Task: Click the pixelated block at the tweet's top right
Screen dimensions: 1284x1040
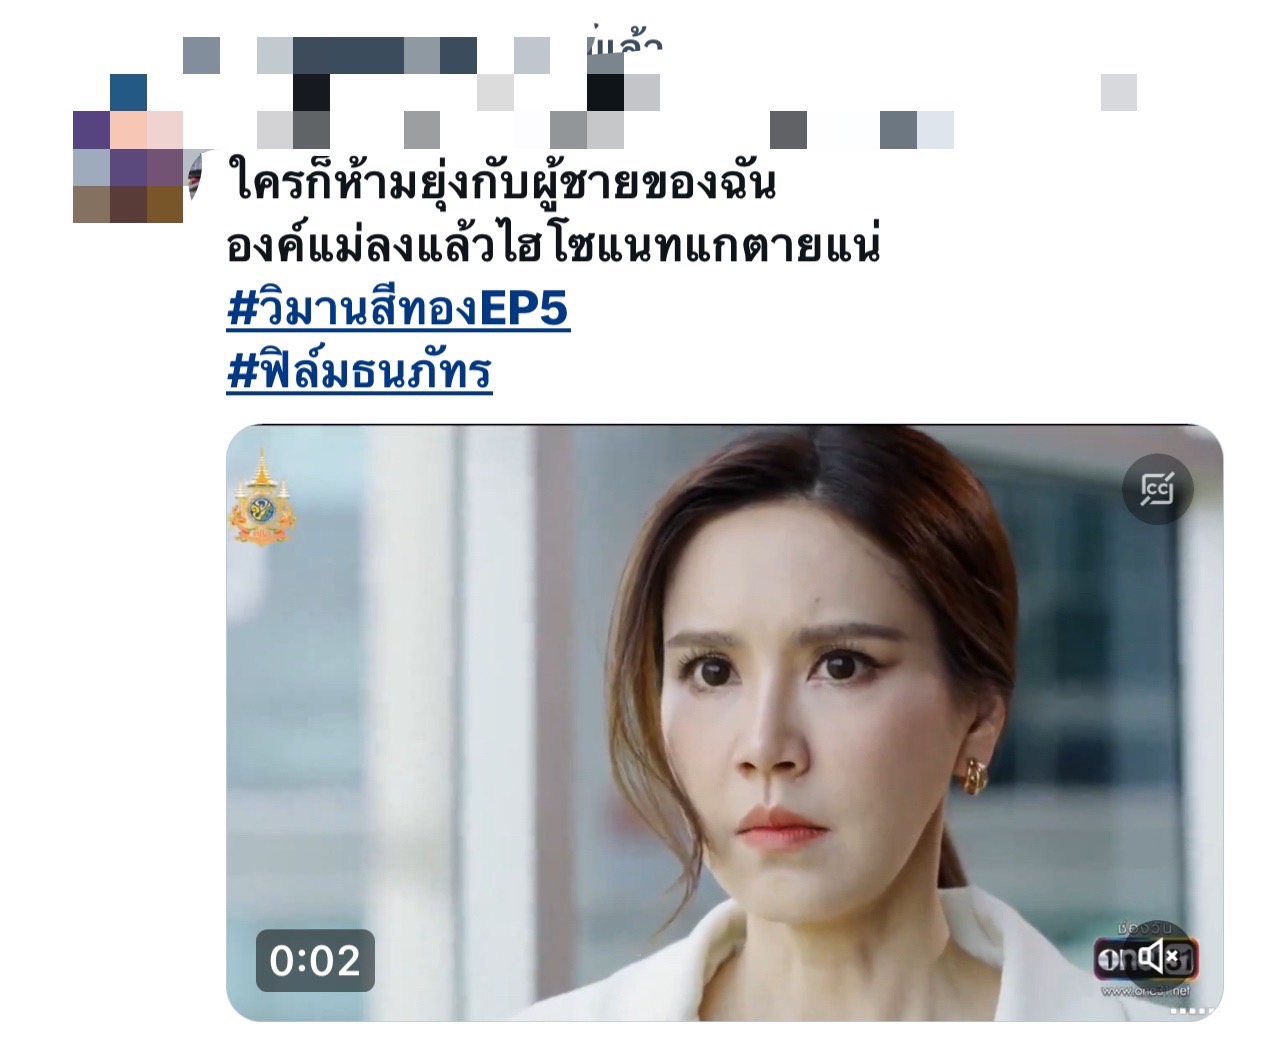Action: pyautogui.click(x=1119, y=92)
